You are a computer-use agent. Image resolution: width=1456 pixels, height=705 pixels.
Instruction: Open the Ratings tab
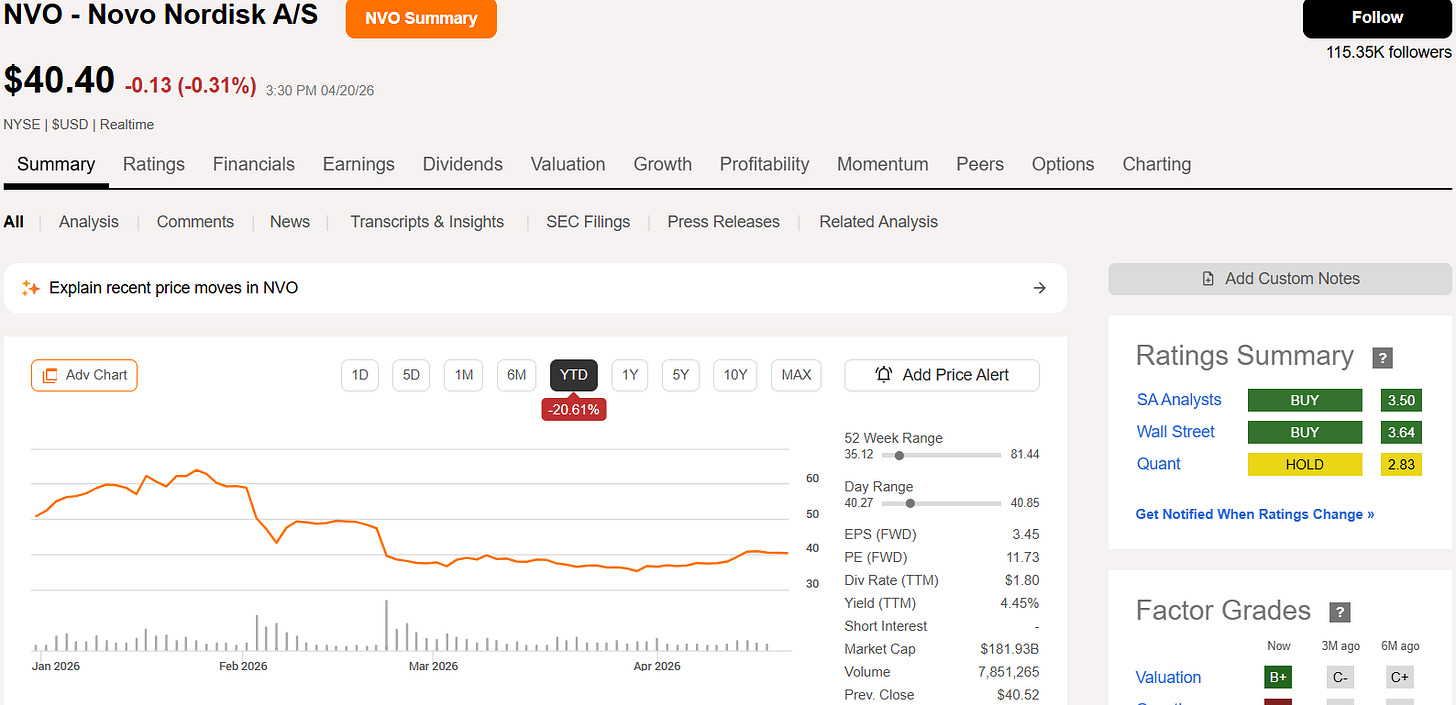154,164
